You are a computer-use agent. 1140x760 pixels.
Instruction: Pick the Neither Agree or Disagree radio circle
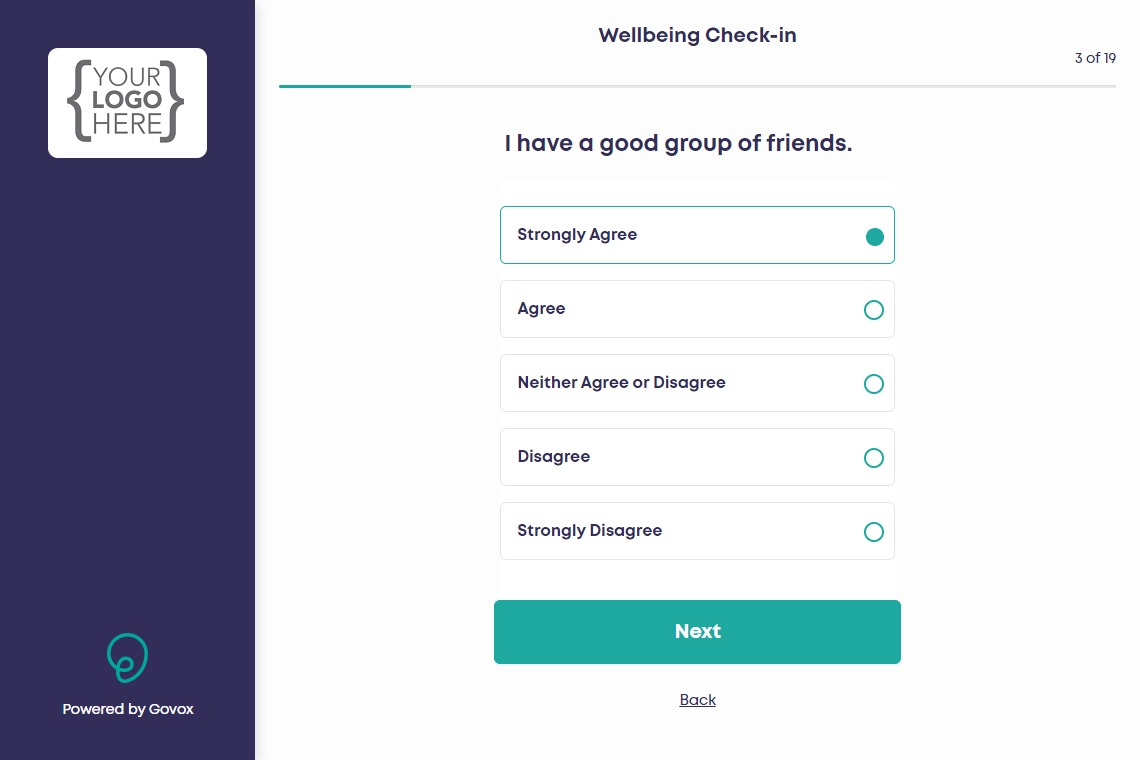873,384
